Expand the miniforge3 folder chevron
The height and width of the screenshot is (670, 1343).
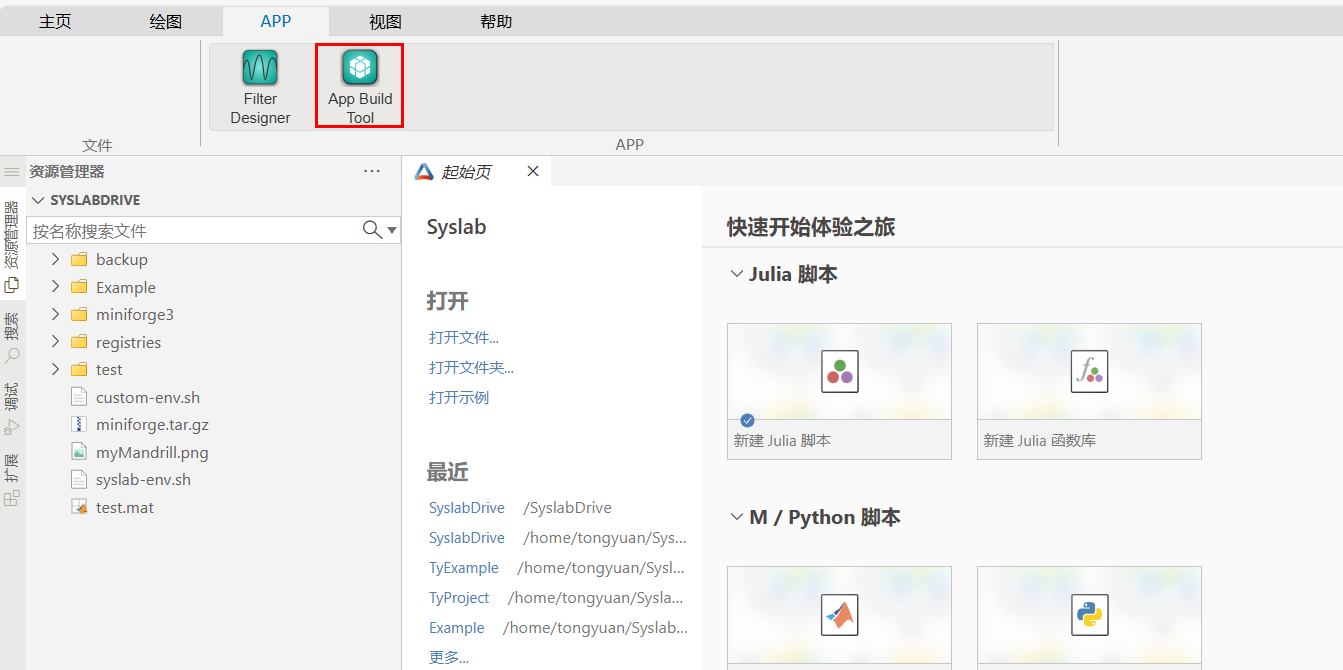(55, 314)
